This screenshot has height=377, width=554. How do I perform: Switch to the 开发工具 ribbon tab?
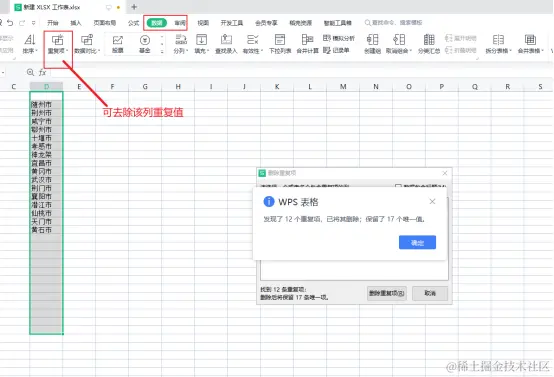pos(232,23)
